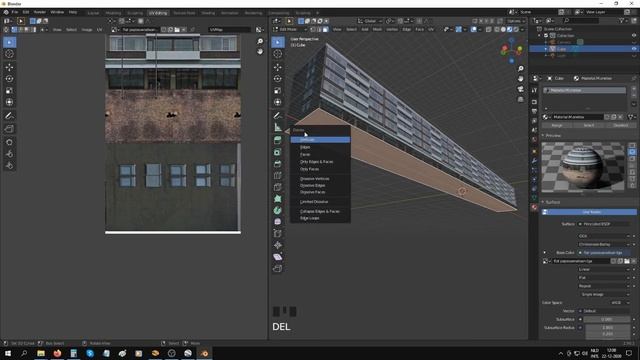Select the Spin tool
Screen dimensions: 640x360
[278, 211]
